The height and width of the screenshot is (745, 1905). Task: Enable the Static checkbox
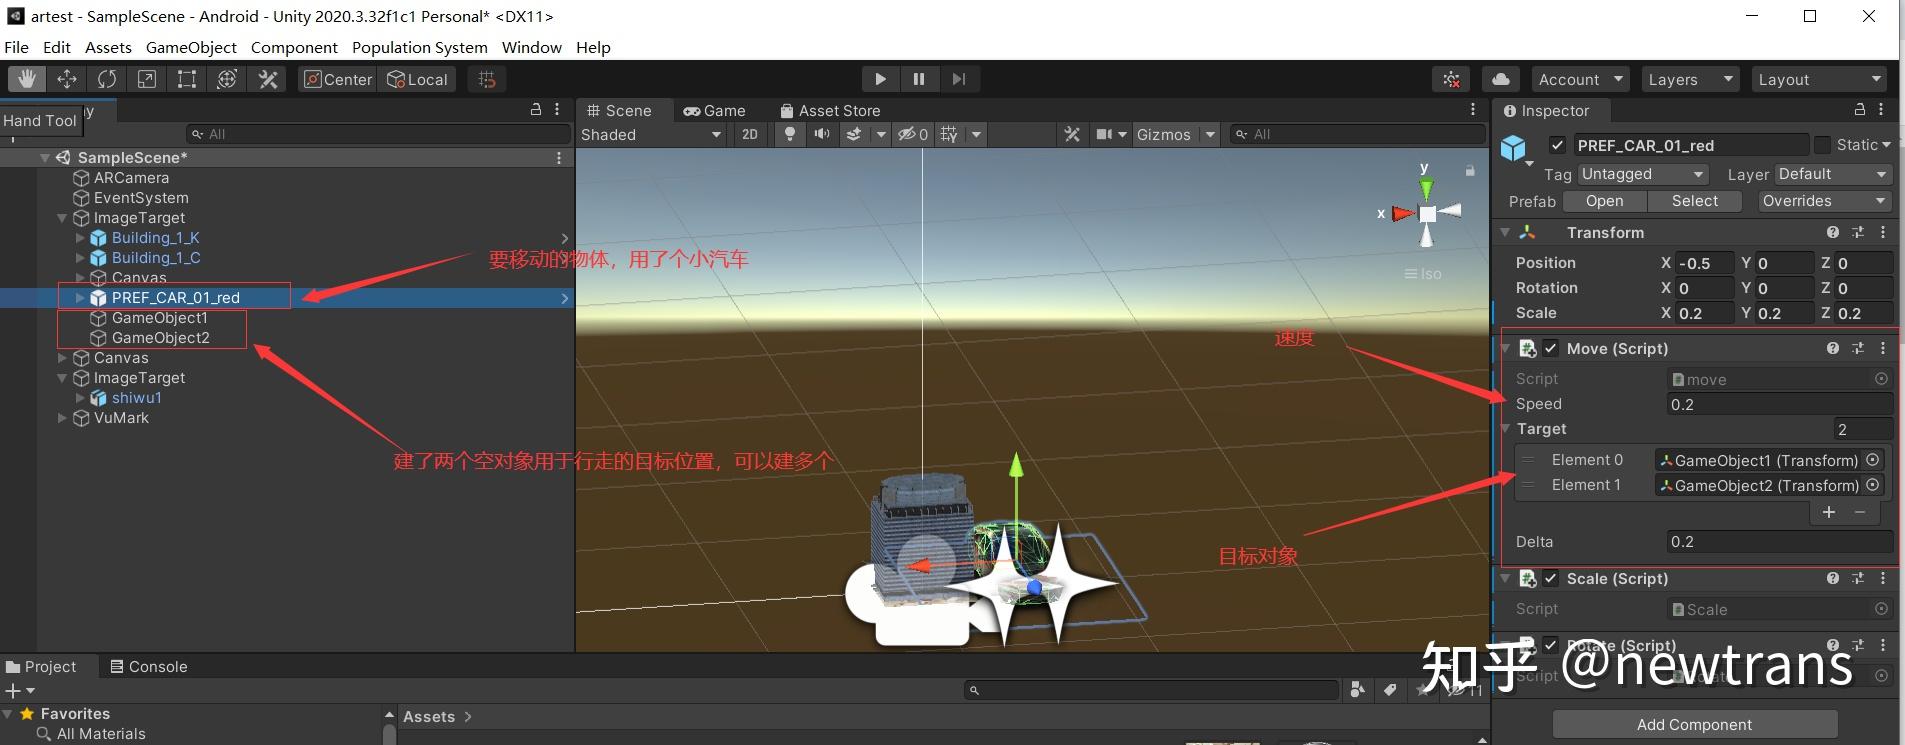tap(1823, 145)
